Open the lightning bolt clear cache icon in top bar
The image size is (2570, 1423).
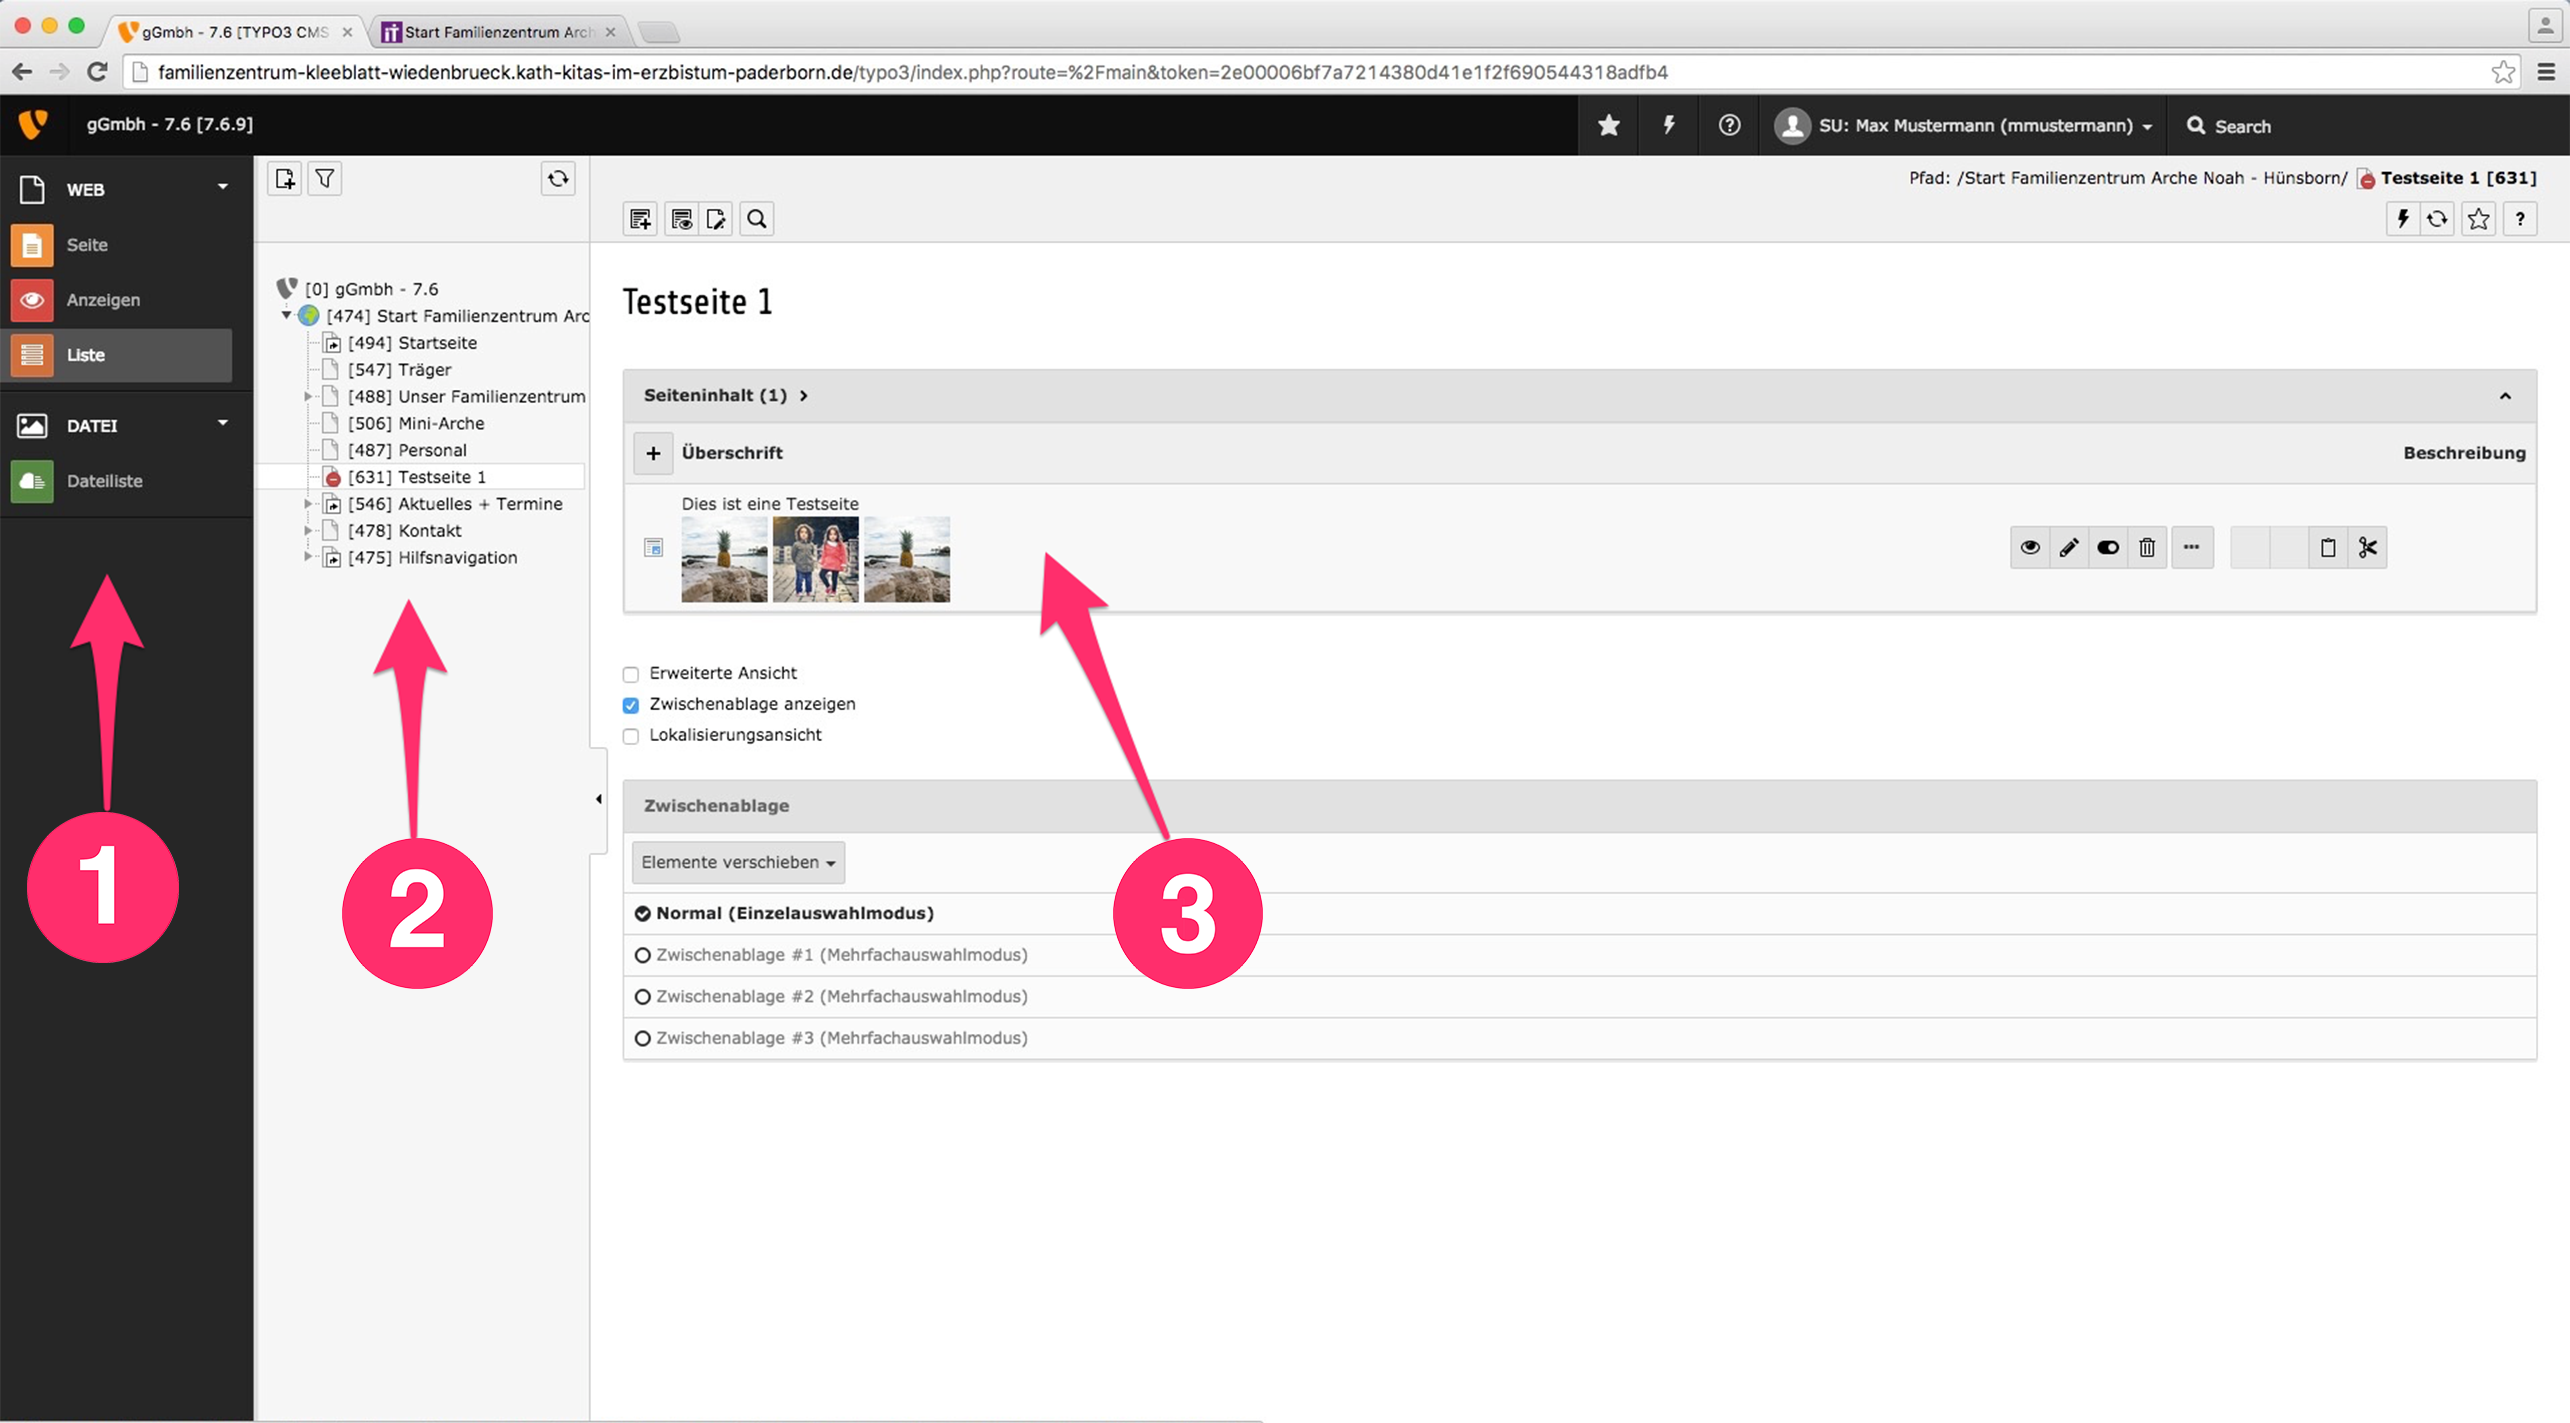[1668, 126]
